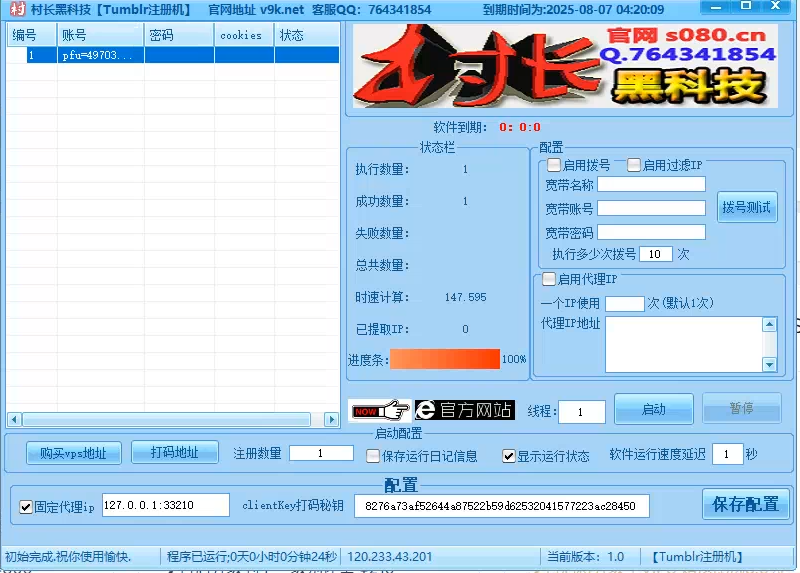This screenshot has height=573, width=800.
Task: Click the 村长黑科技 banner image
Action: point(565,66)
